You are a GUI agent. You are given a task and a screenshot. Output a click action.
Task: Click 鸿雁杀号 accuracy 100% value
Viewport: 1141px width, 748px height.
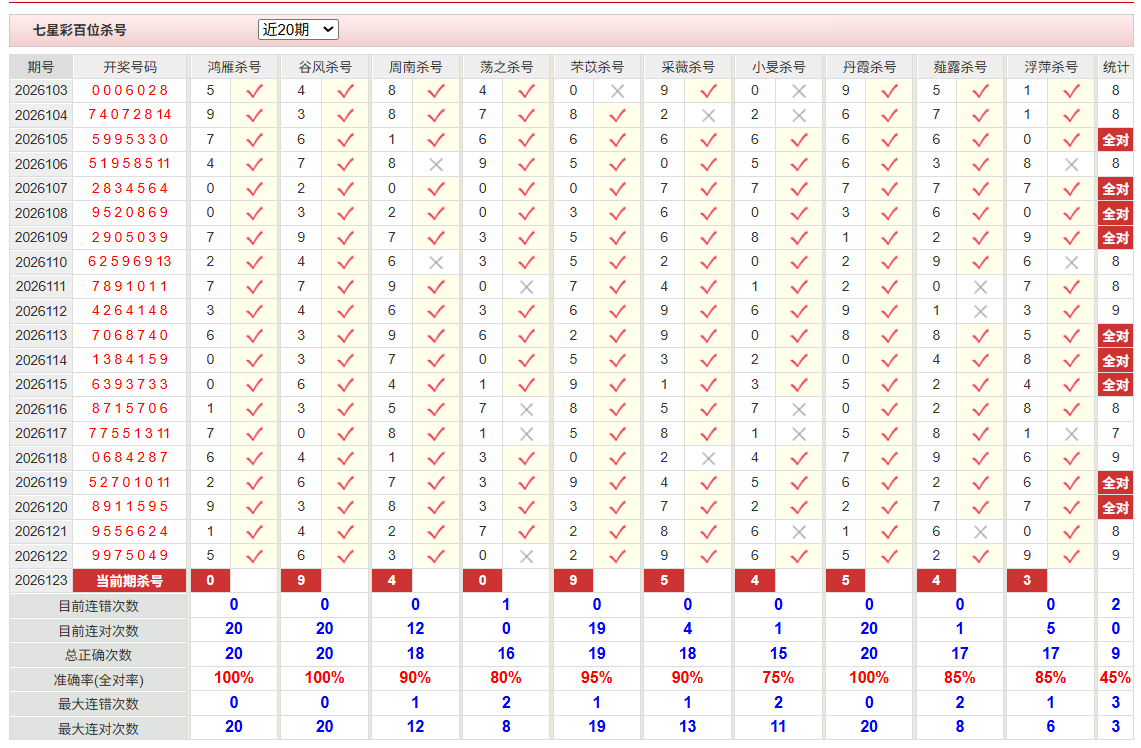pyautogui.click(x=234, y=677)
